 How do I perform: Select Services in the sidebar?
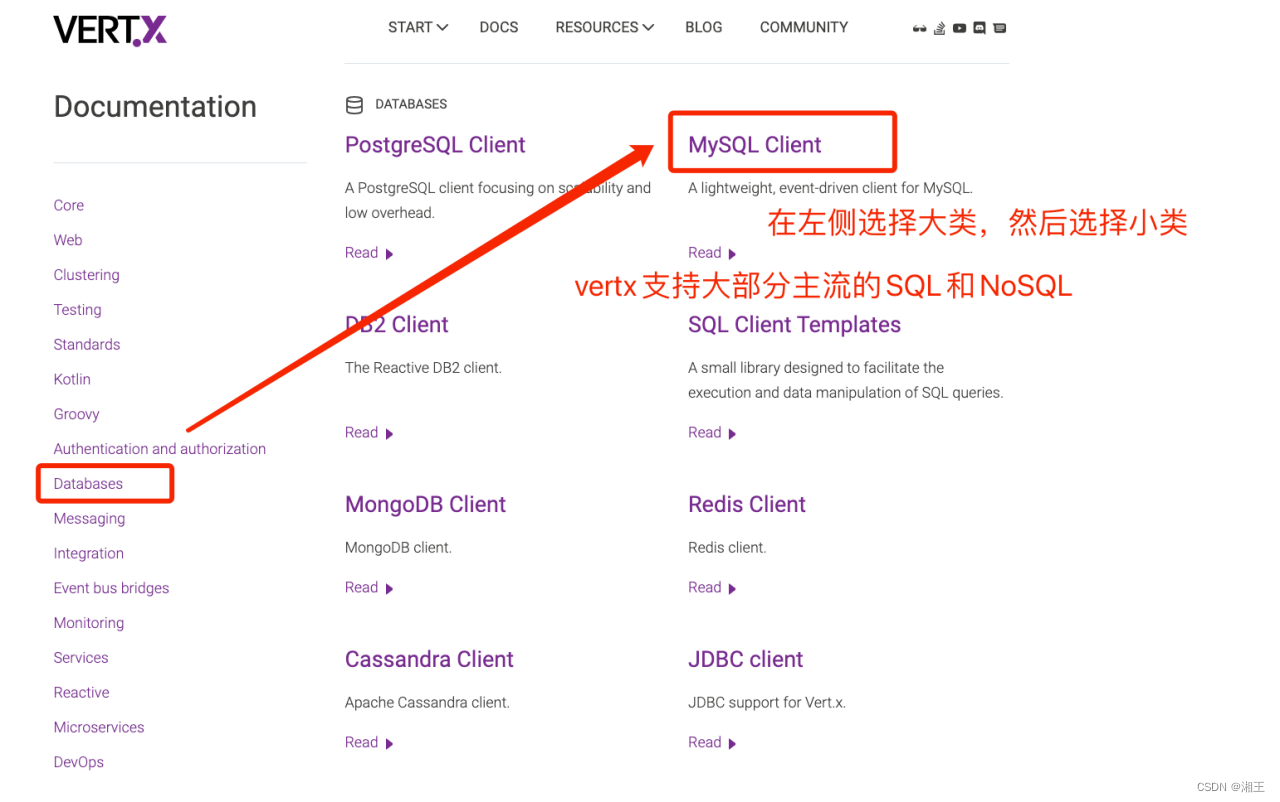click(x=81, y=658)
